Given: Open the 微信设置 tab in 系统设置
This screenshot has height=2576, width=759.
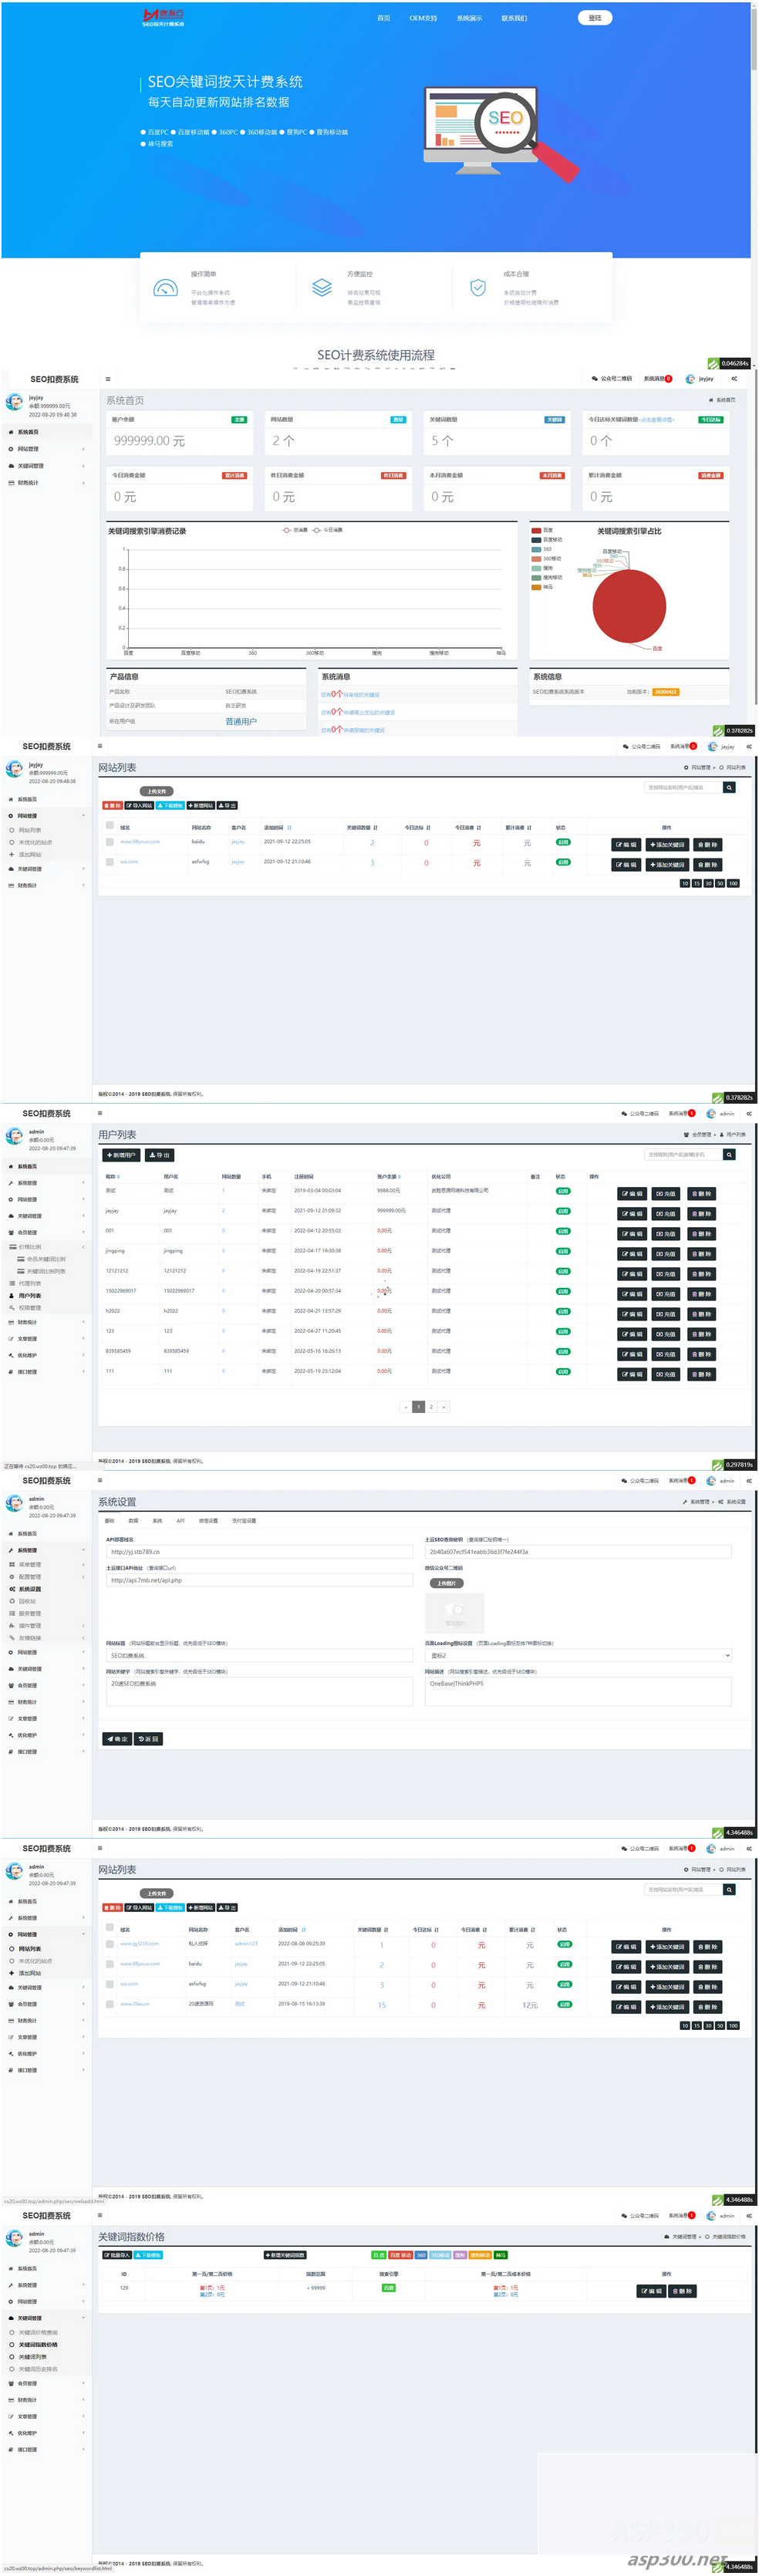Looking at the screenshot, I should (x=208, y=1521).
